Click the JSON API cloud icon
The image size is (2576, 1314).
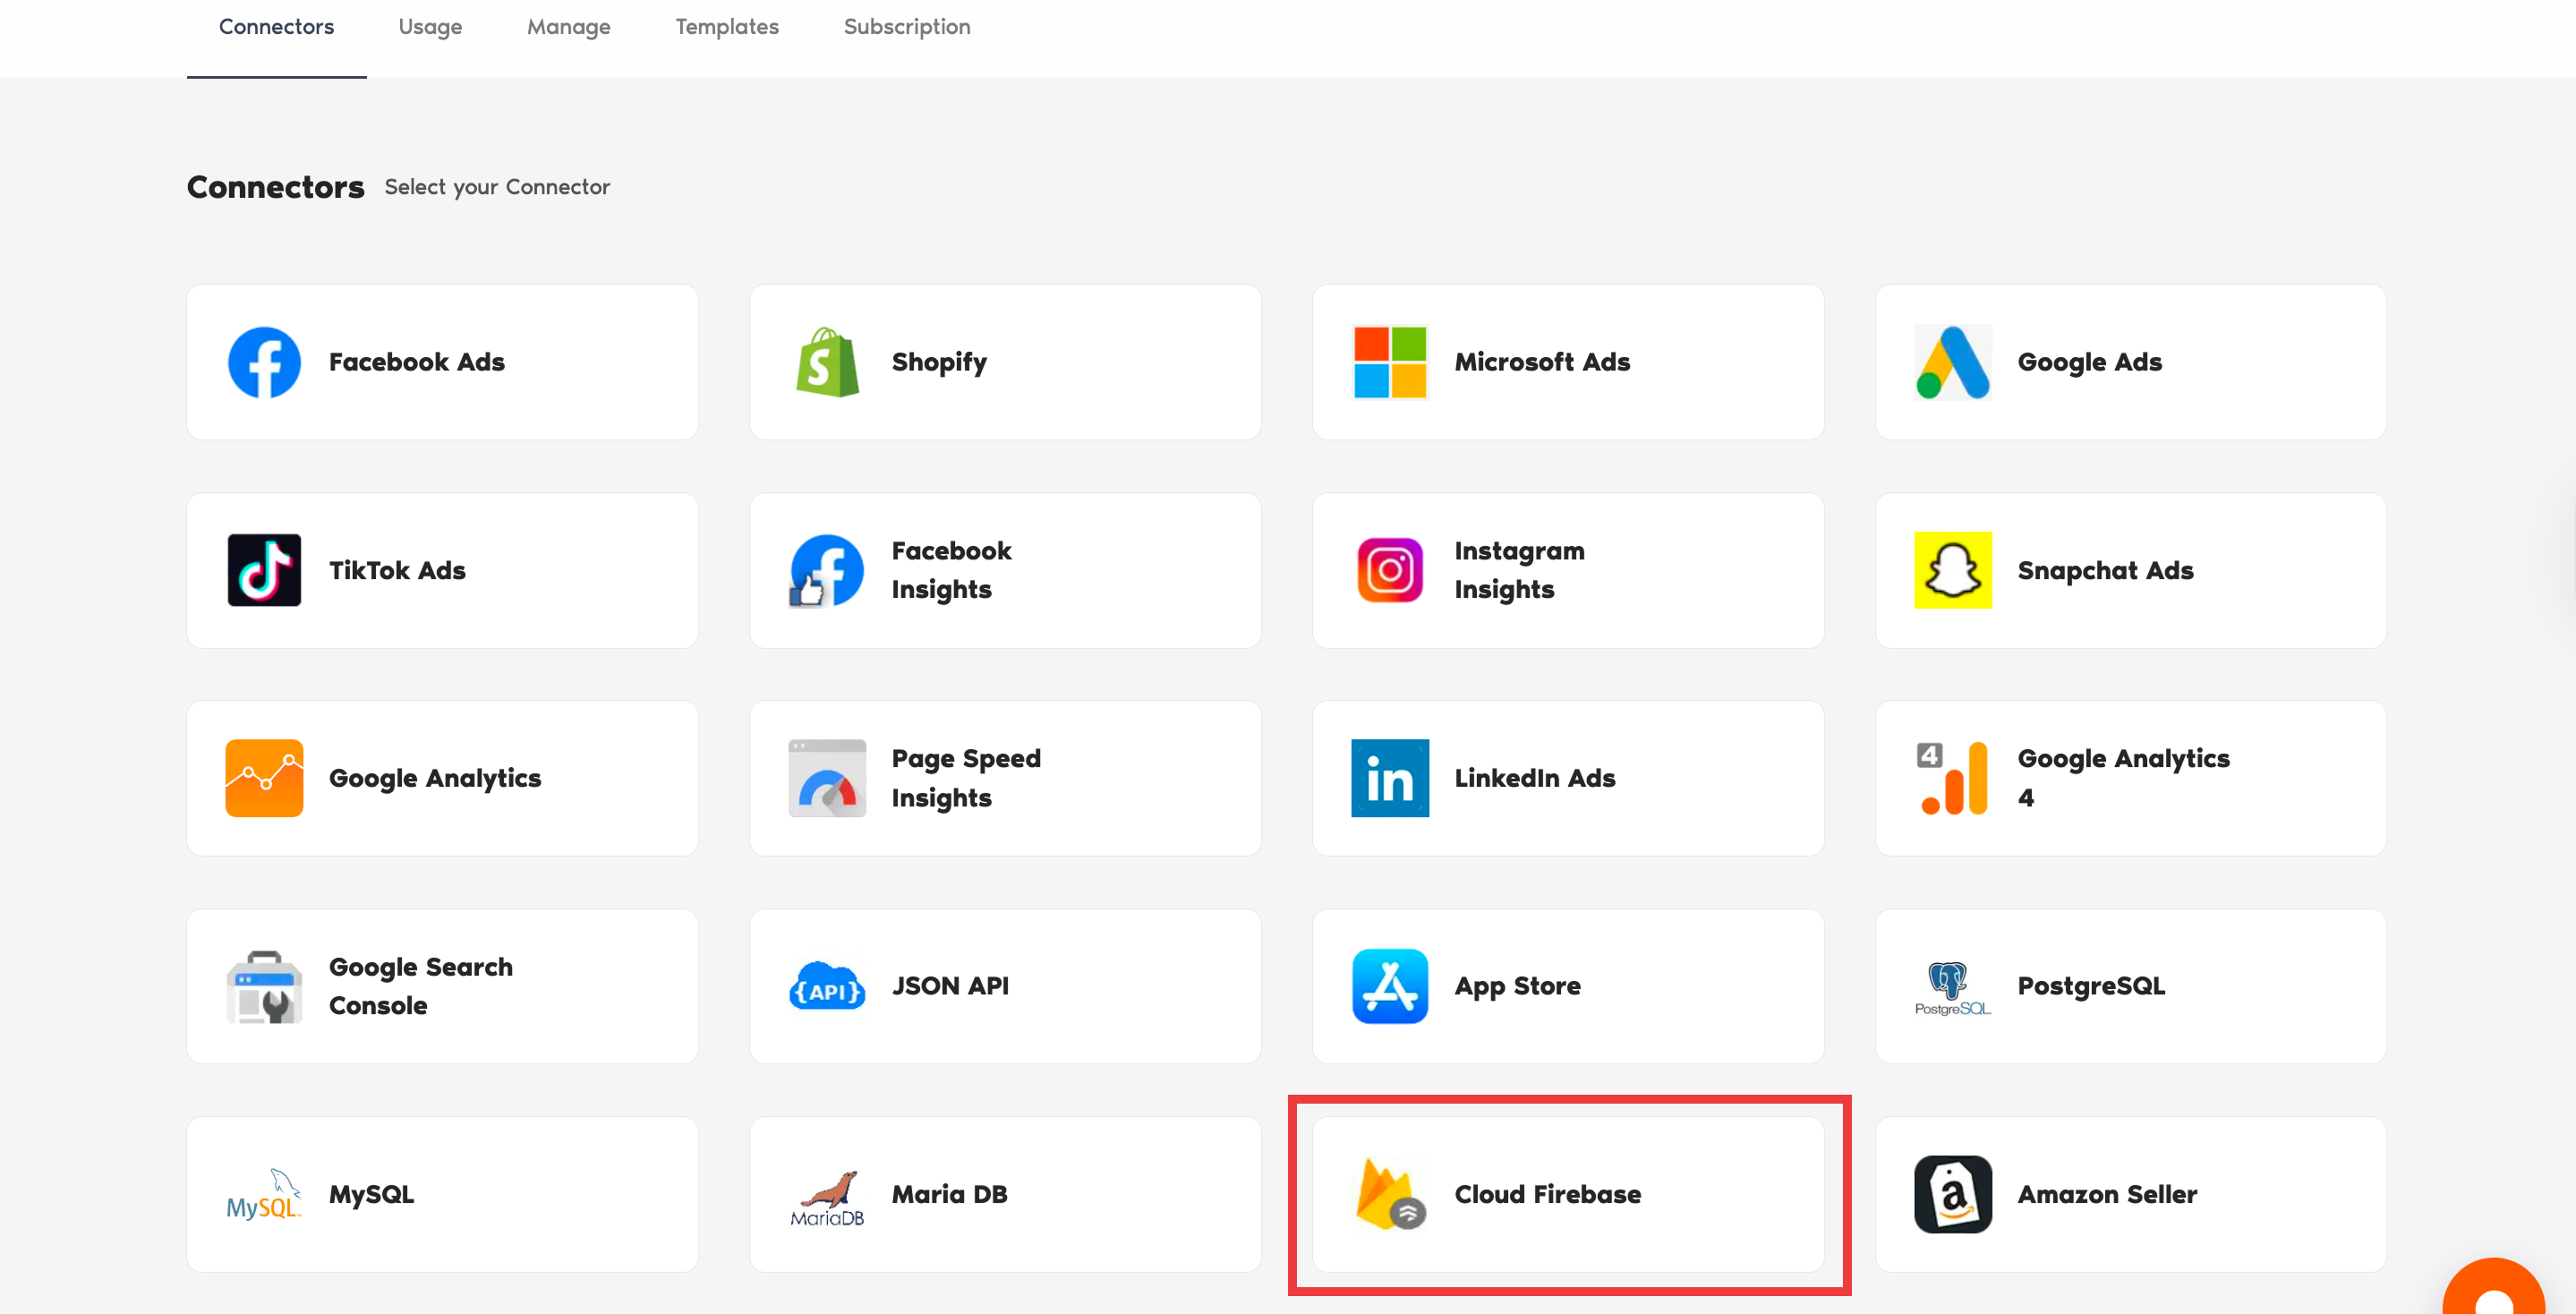click(827, 986)
